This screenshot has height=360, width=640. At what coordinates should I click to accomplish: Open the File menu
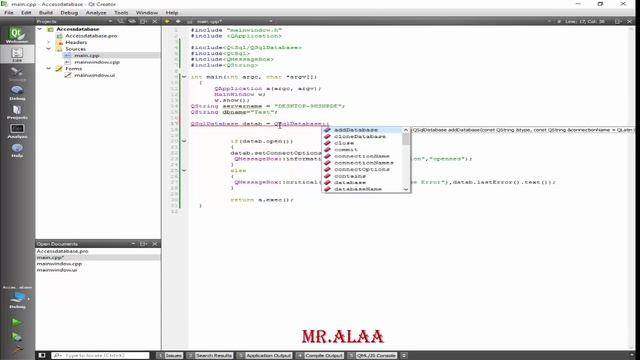pyautogui.click(x=9, y=13)
